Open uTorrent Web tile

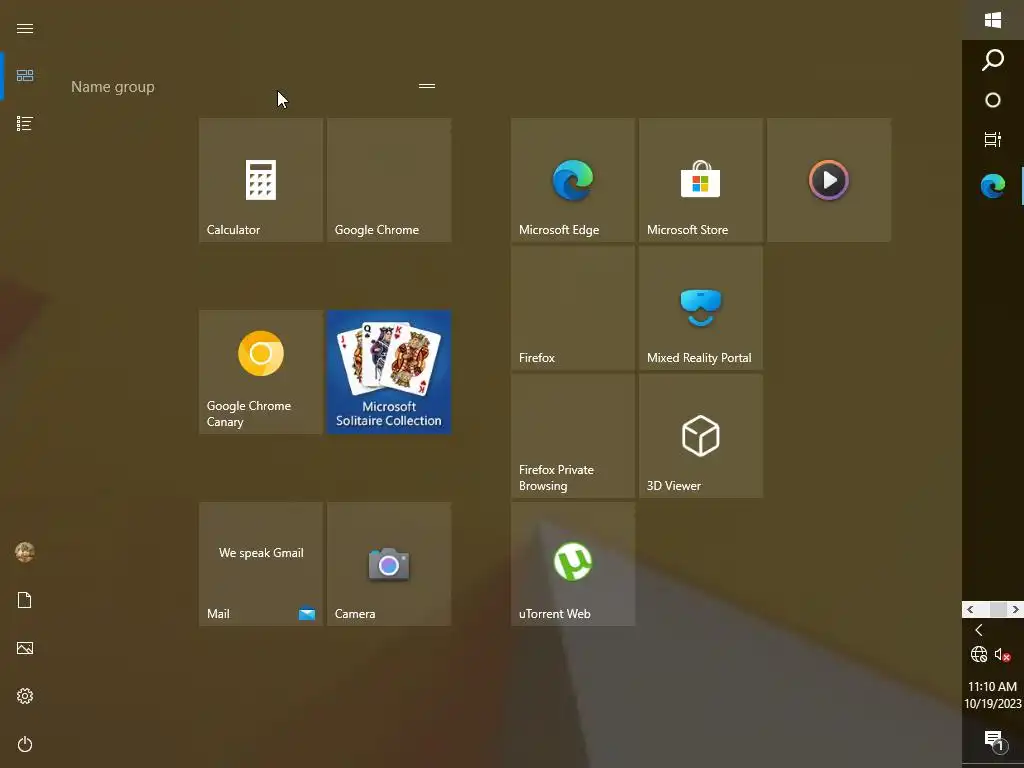coord(573,564)
